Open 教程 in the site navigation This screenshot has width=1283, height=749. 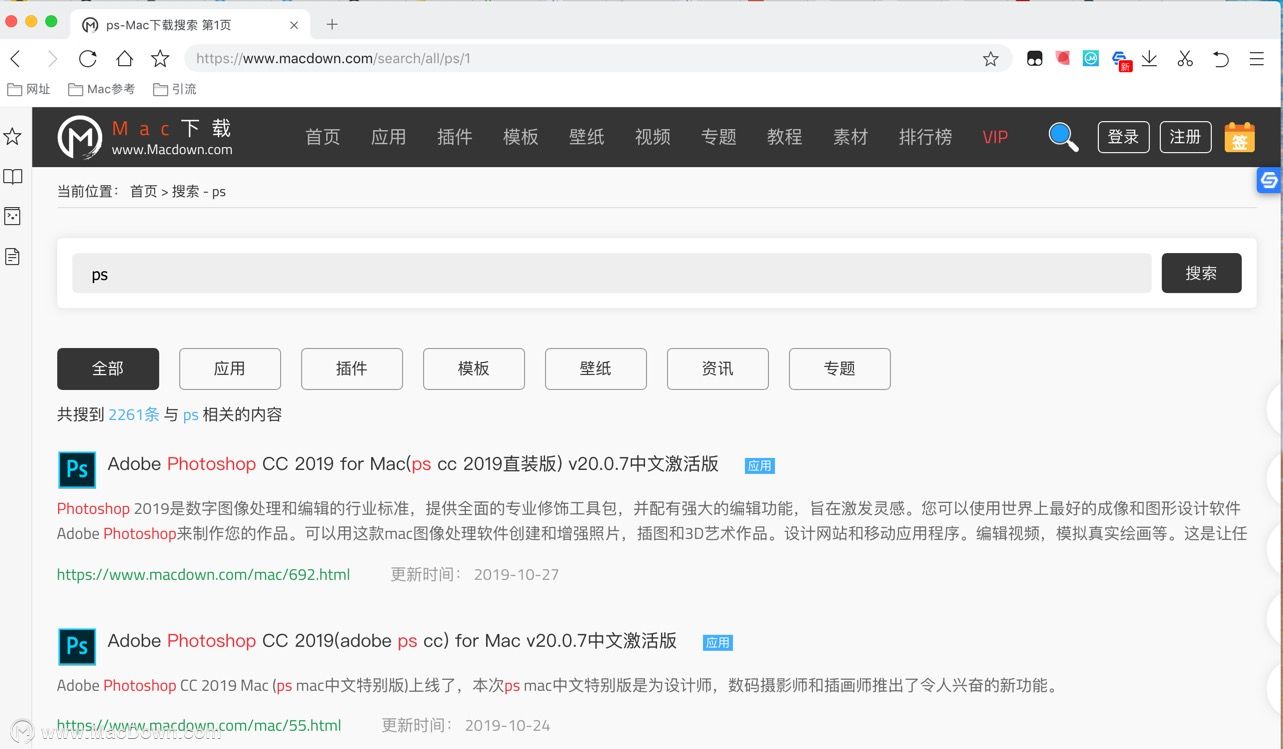point(785,137)
